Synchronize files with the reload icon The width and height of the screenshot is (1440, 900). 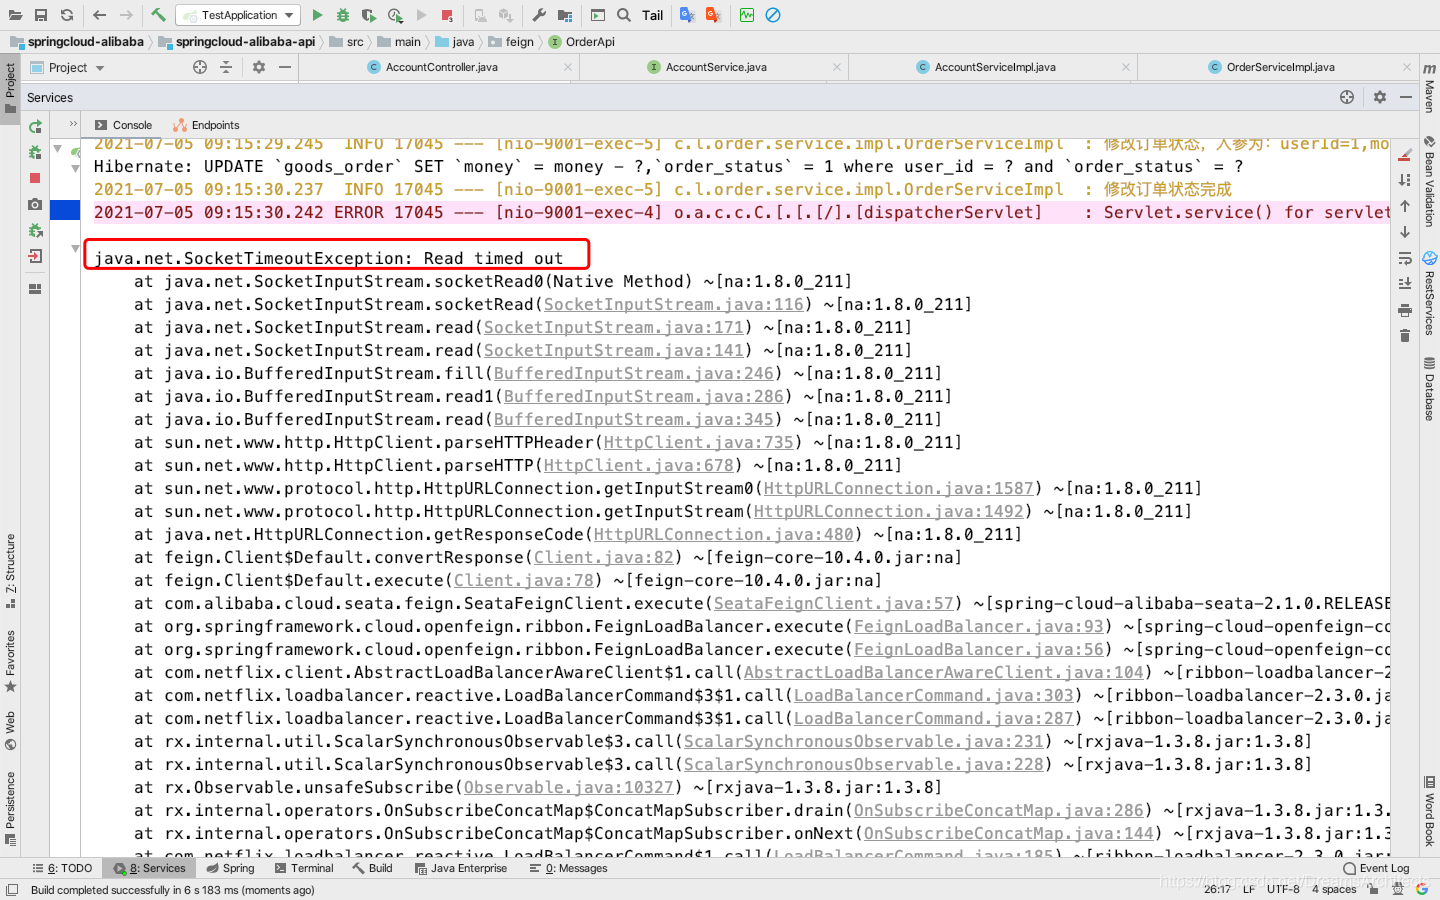[x=67, y=15]
